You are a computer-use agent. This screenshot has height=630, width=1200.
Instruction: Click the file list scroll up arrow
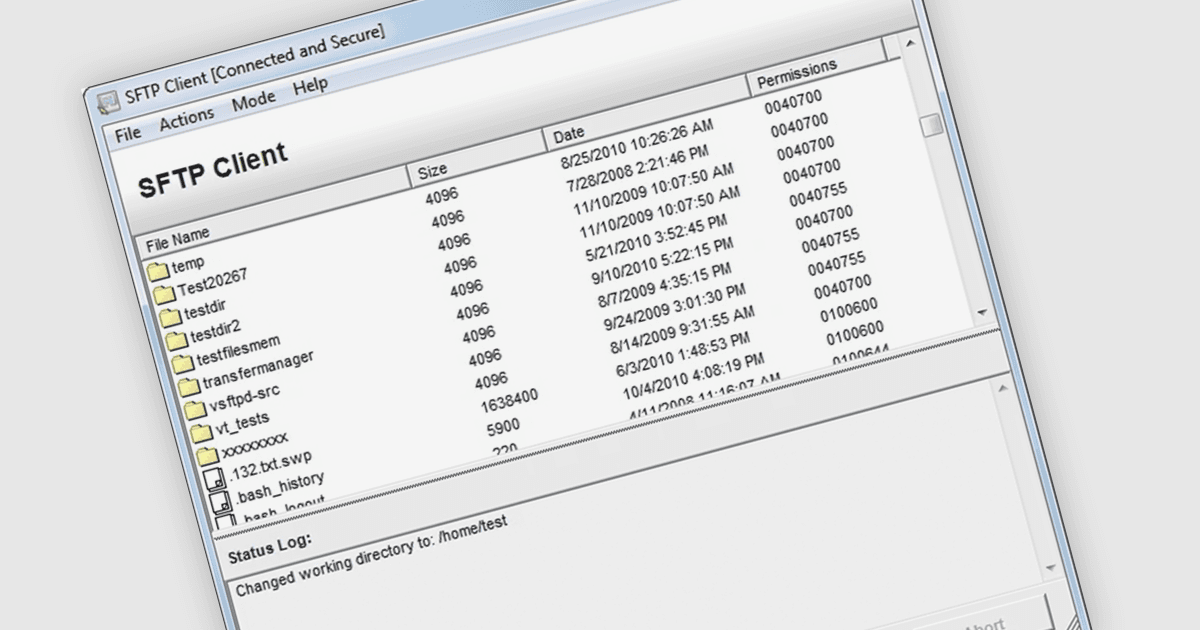(910, 43)
